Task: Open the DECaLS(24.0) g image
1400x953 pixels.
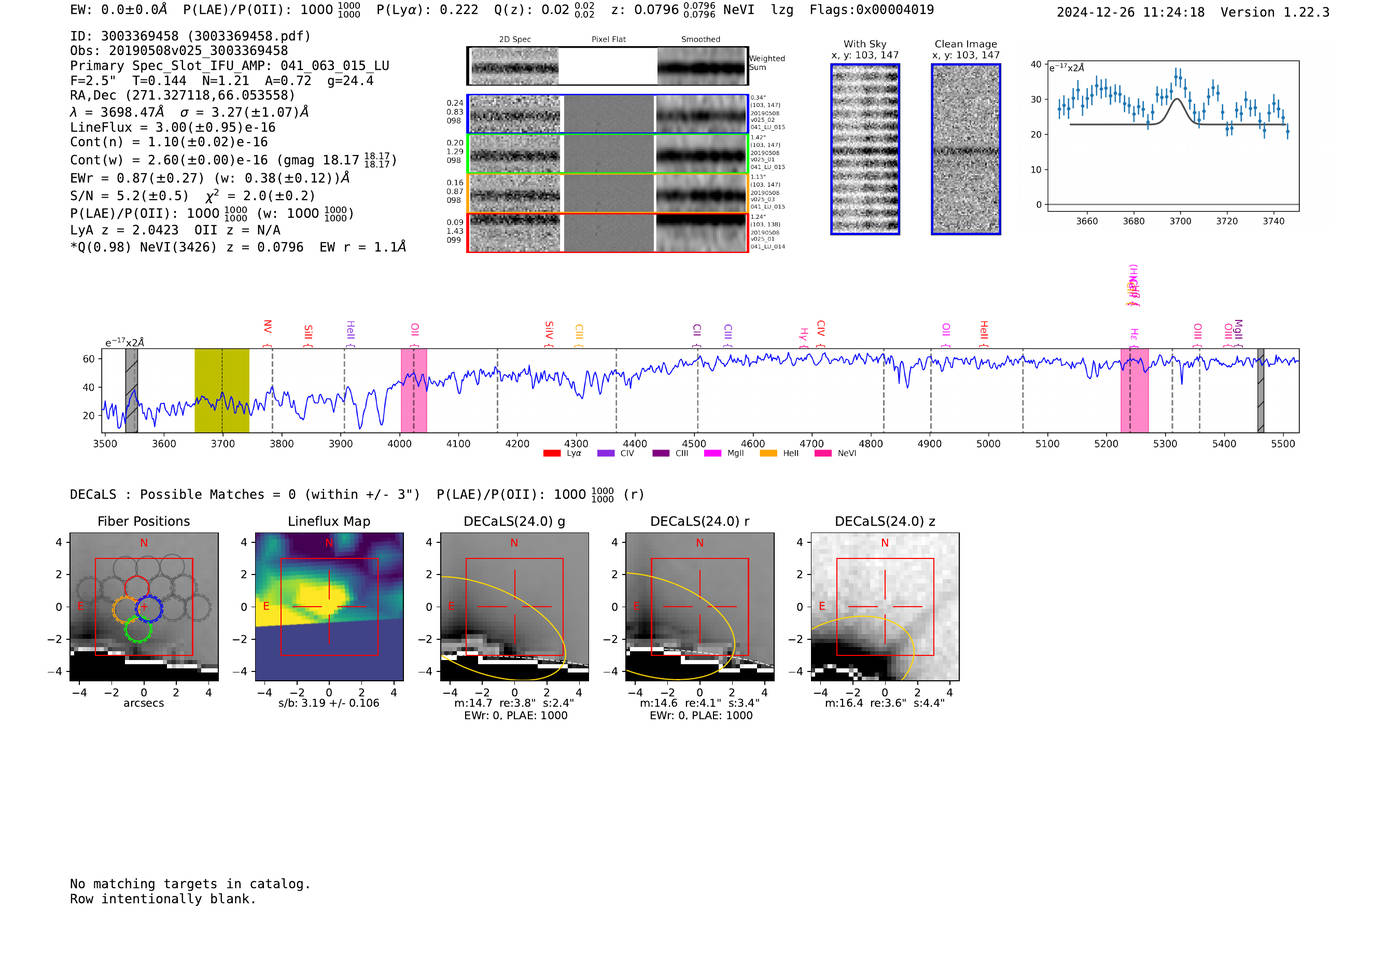Action: click(514, 607)
